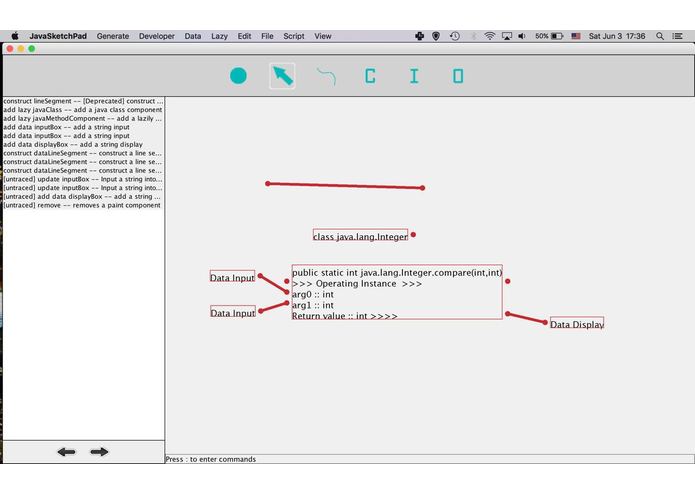Choose the curved line segment tool
The image size is (695, 494).
326,76
